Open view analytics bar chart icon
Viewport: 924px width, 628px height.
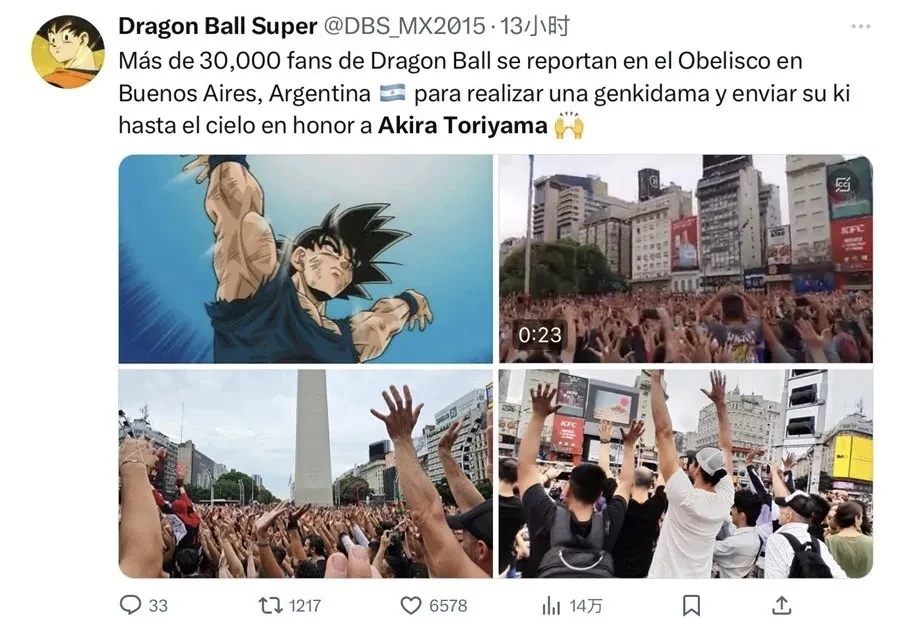coord(551,605)
